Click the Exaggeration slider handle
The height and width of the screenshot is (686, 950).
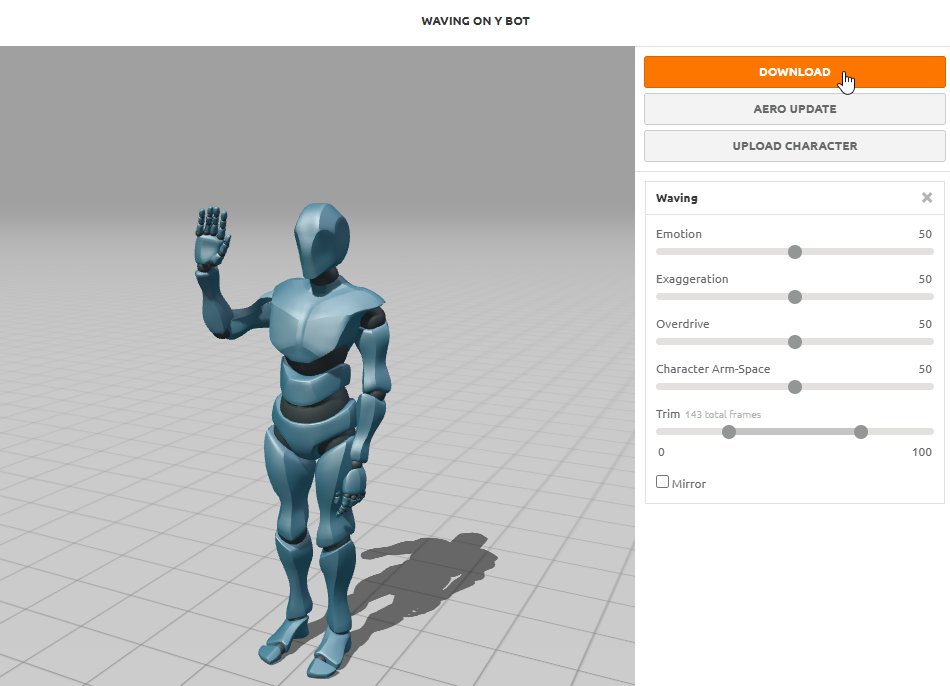click(x=795, y=297)
